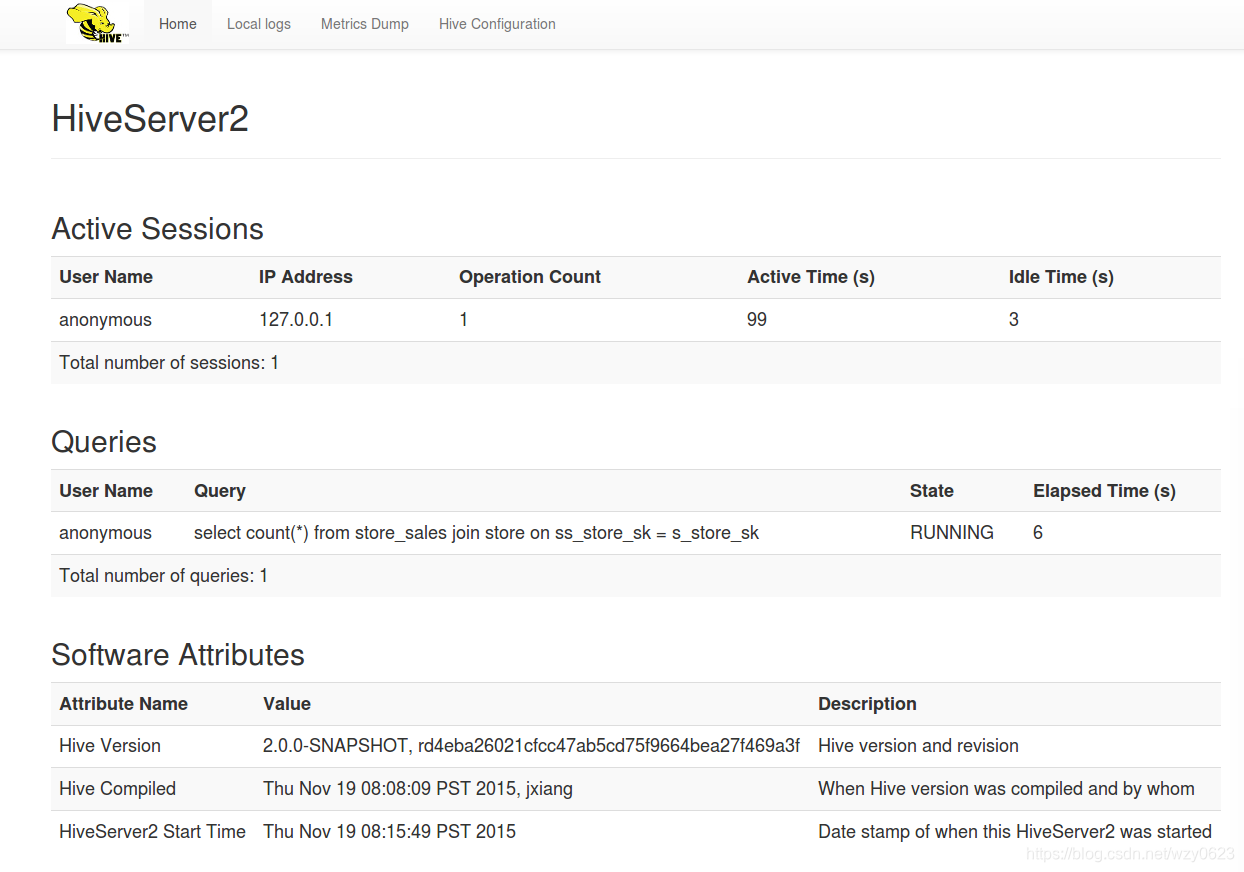Click the IP Address column header
This screenshot has width=1244, height=872.
point(306,277)
